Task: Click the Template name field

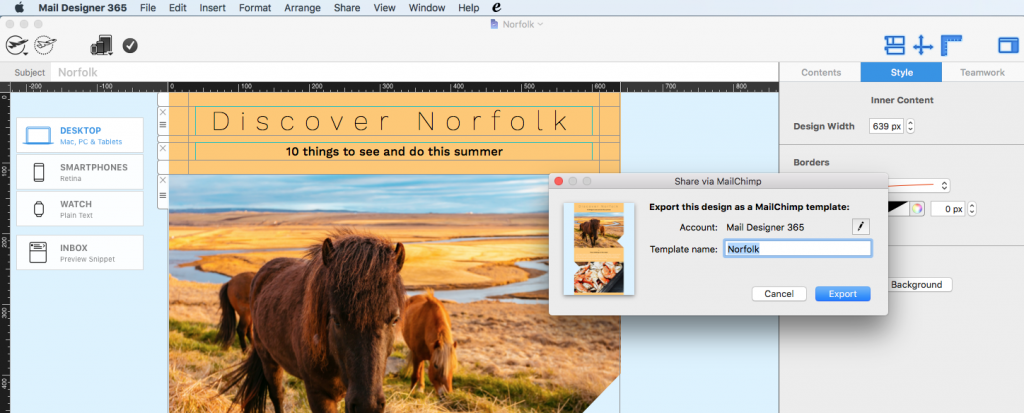Action: point(797,249)
